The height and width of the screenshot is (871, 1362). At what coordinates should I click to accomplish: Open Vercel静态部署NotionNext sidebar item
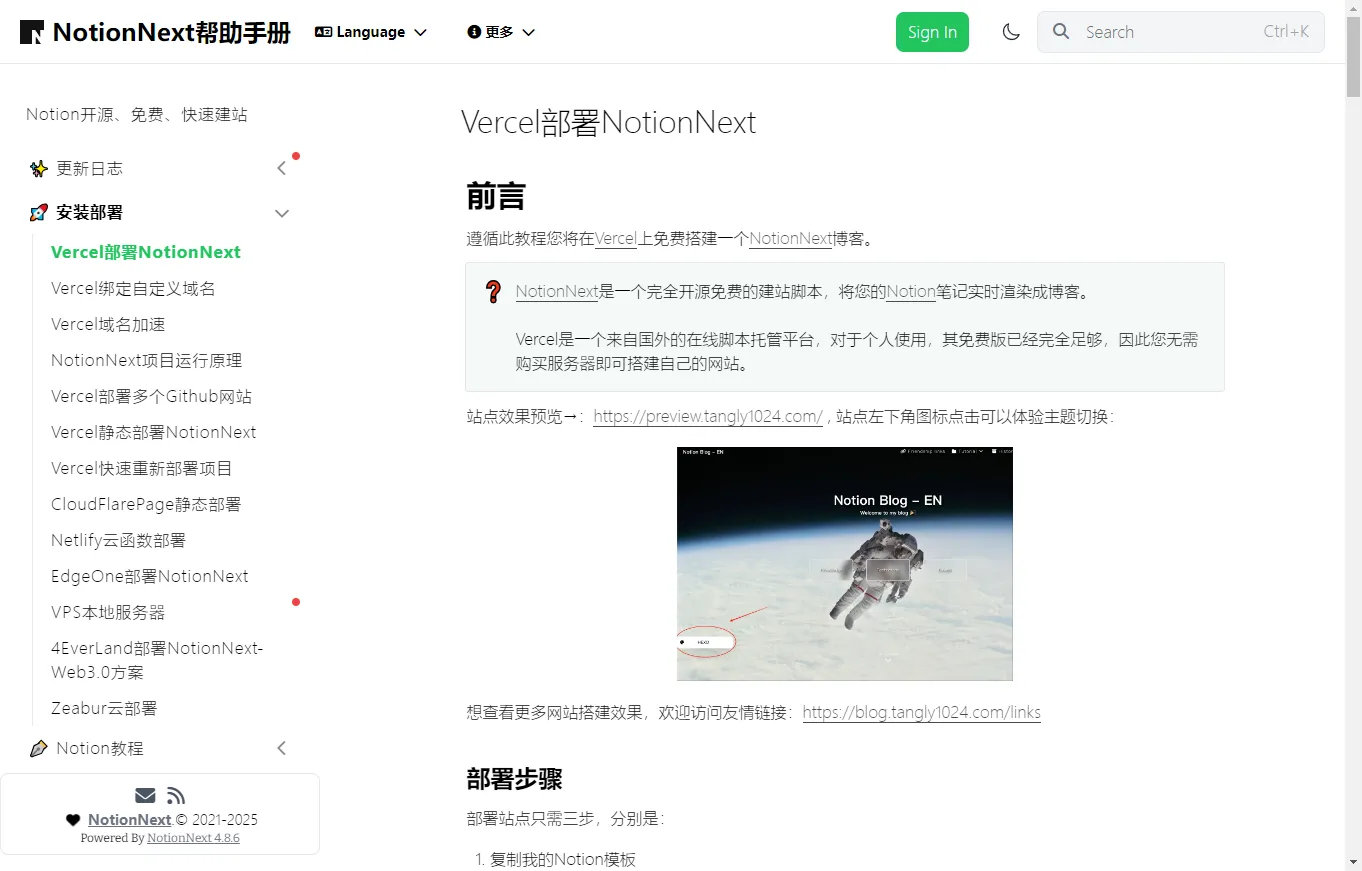click(x=153, y=432)
